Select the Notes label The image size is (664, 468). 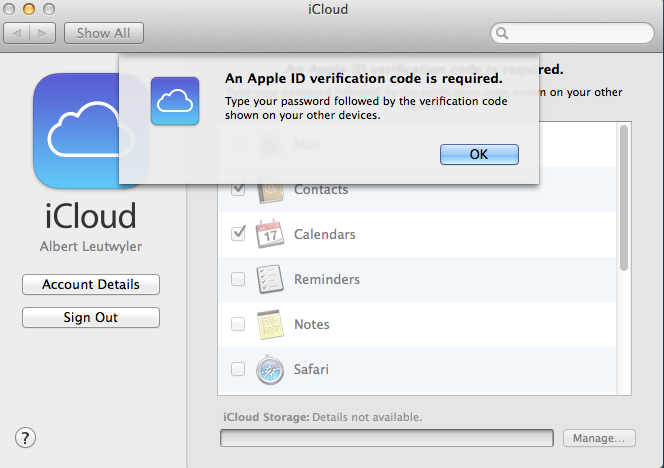coord(312,324)
